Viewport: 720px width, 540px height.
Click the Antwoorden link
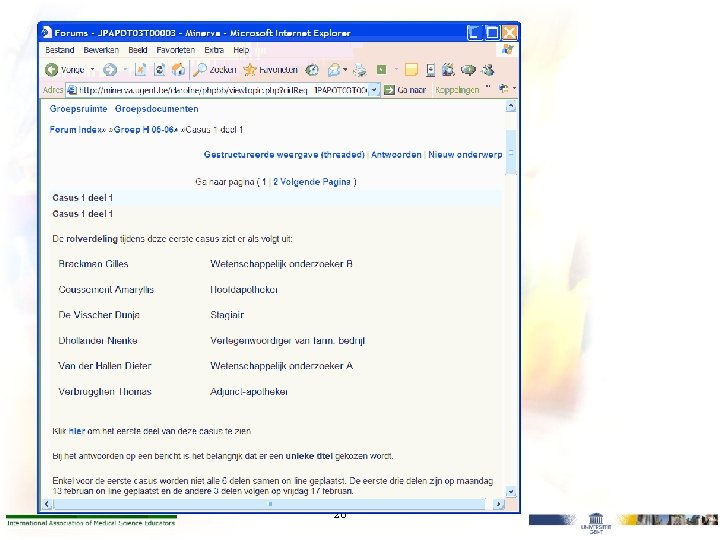[x=396, y=155]
